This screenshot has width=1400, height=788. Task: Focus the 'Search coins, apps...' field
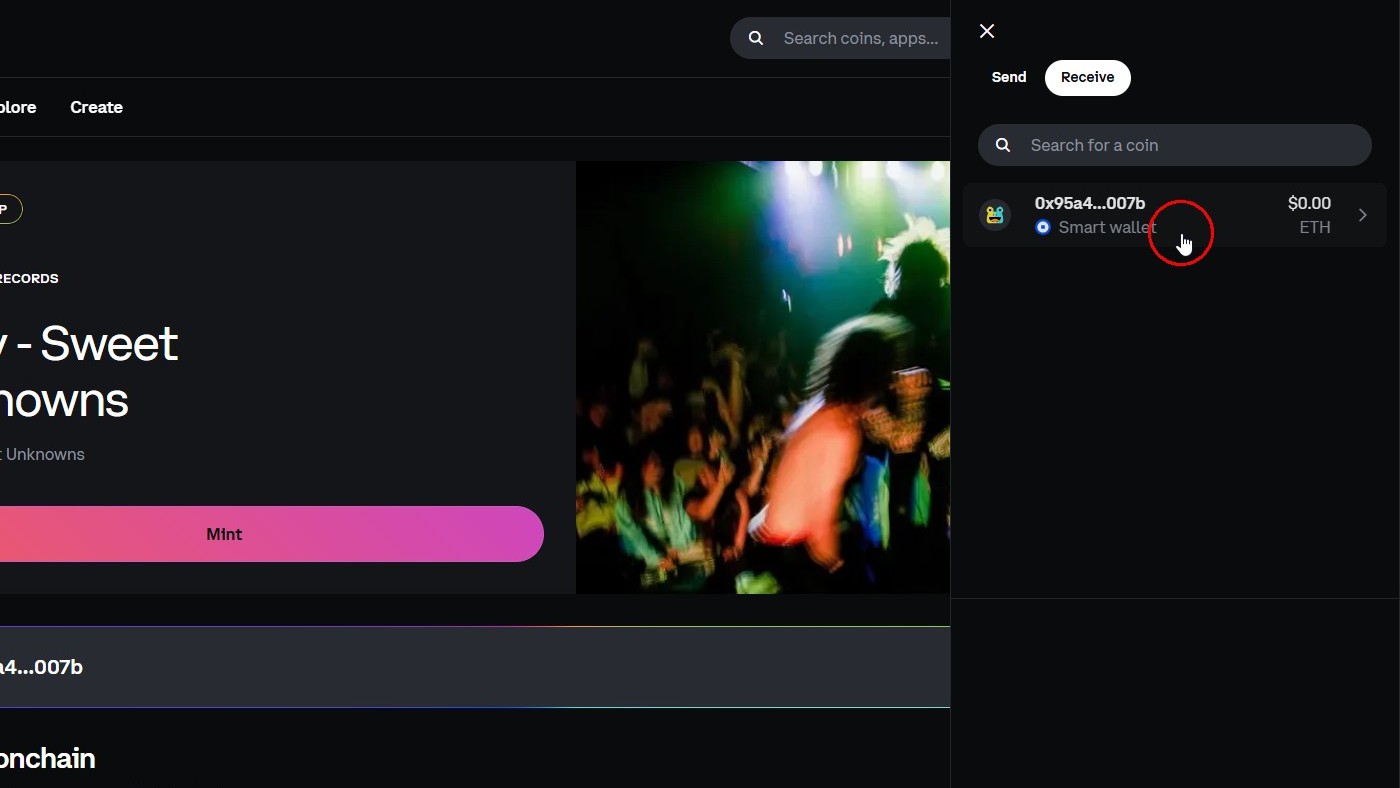[x=840, y=38]
